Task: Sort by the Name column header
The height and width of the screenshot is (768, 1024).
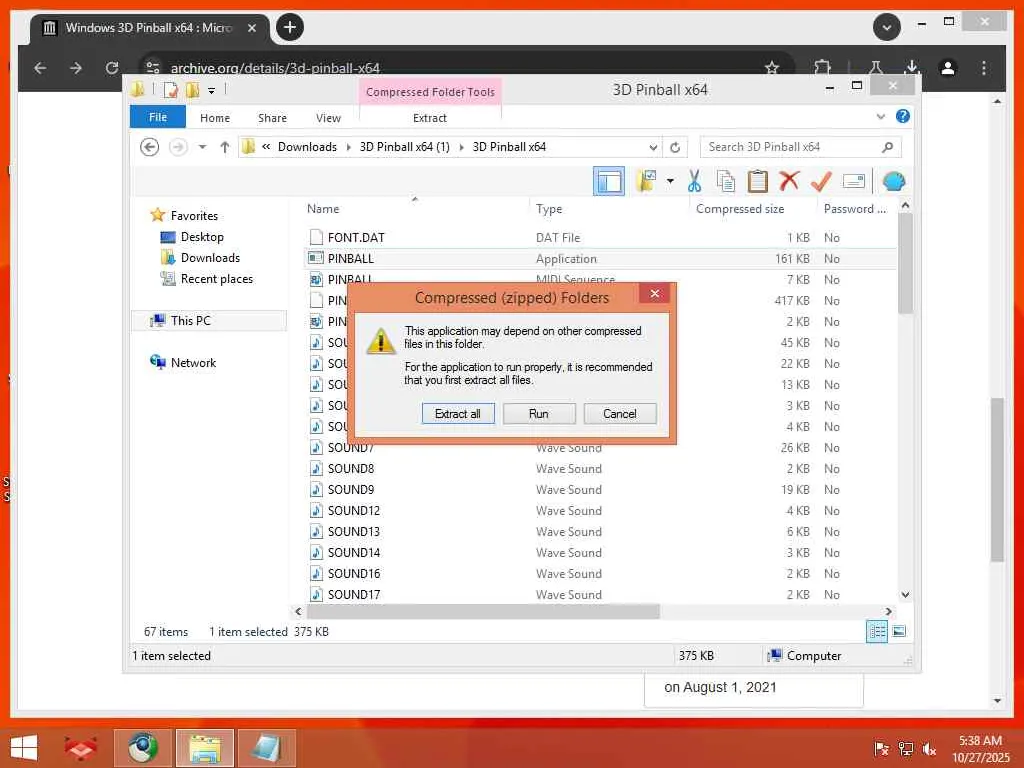Action: point(323,209)
